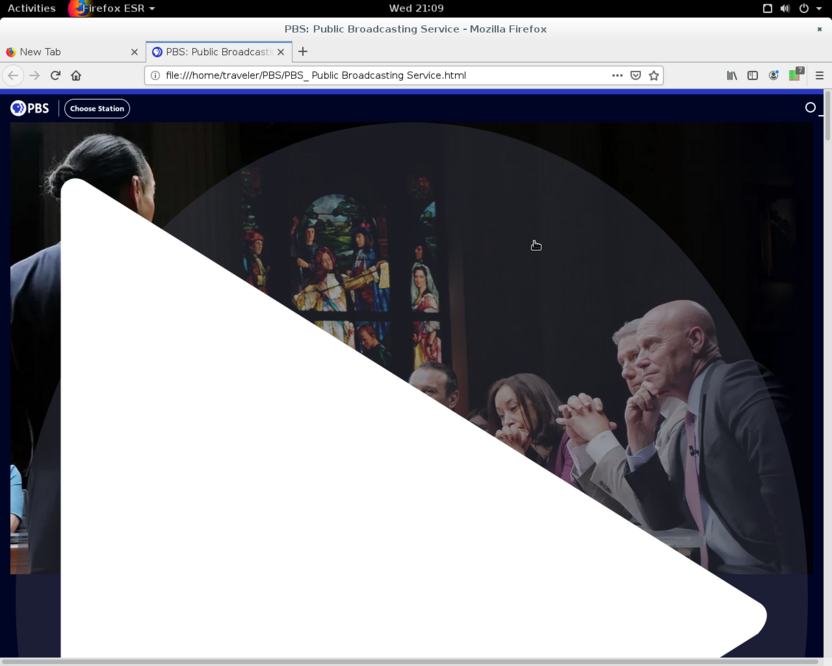Screen dimensions: 832x666
Task: Open the Firefox account icon
Action: pos(774,75)
